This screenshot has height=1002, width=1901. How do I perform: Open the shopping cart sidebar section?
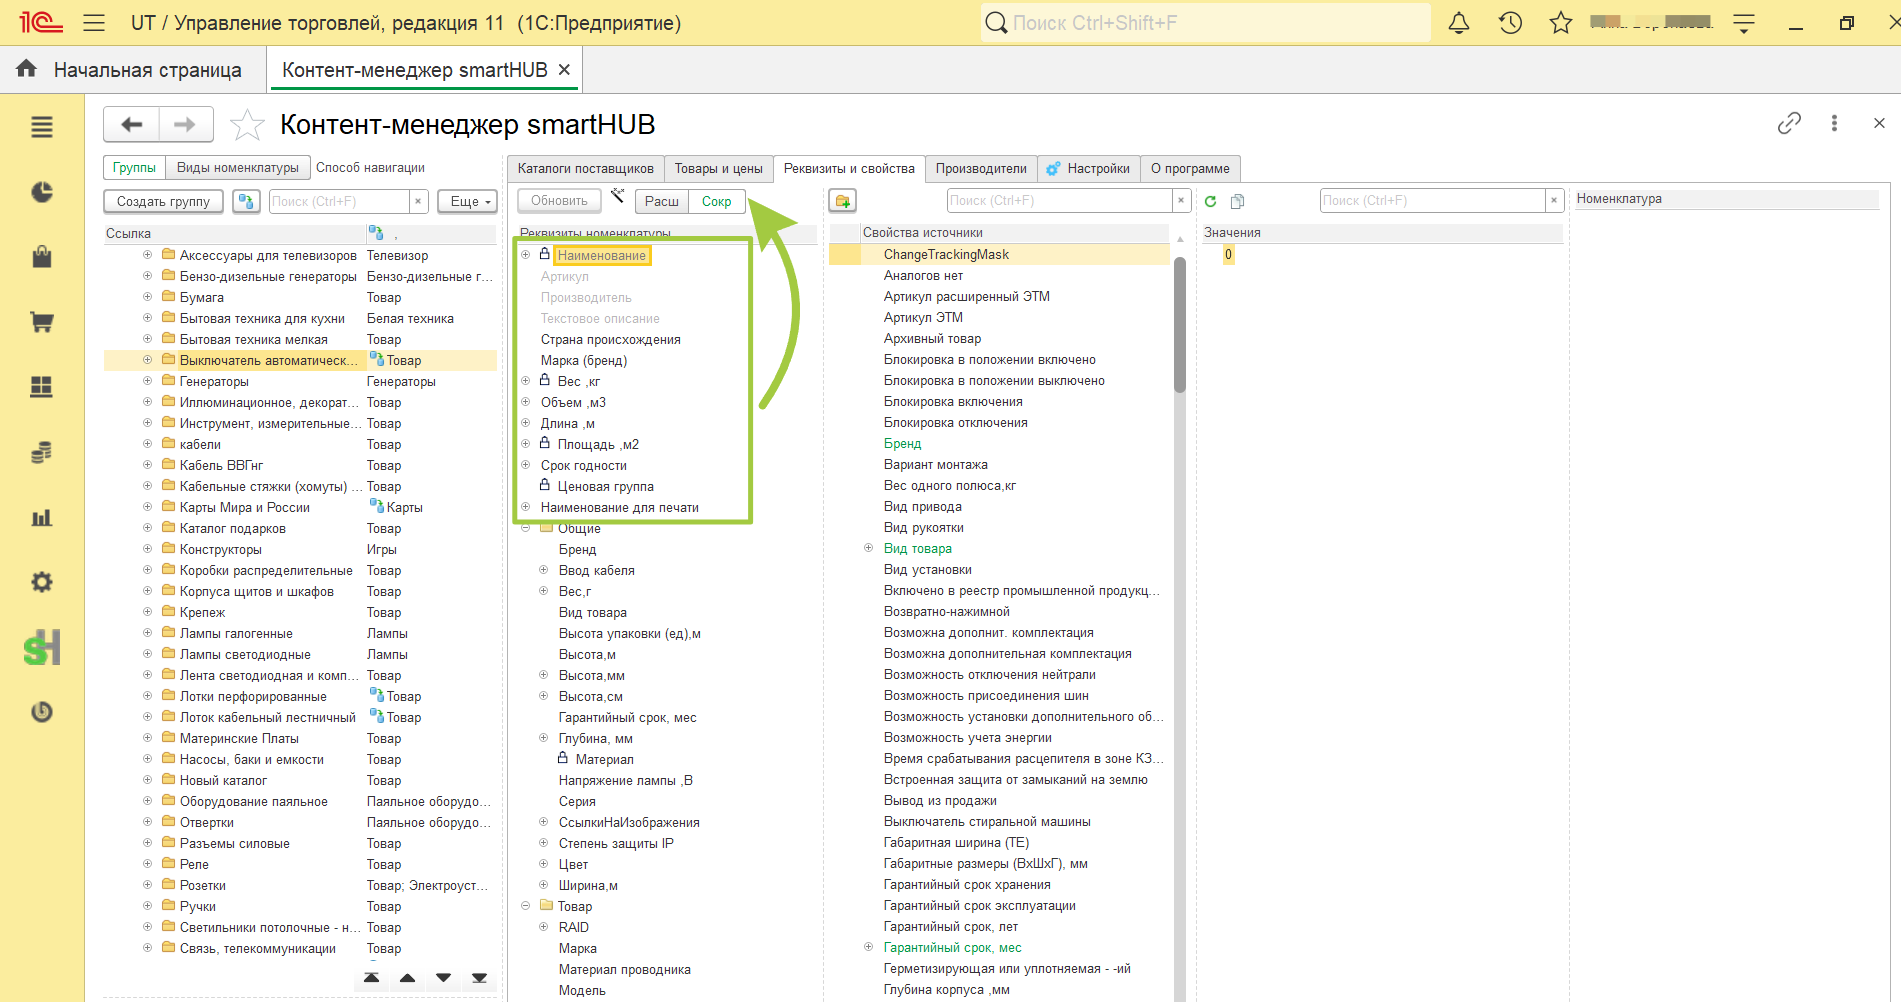point(42,322)
